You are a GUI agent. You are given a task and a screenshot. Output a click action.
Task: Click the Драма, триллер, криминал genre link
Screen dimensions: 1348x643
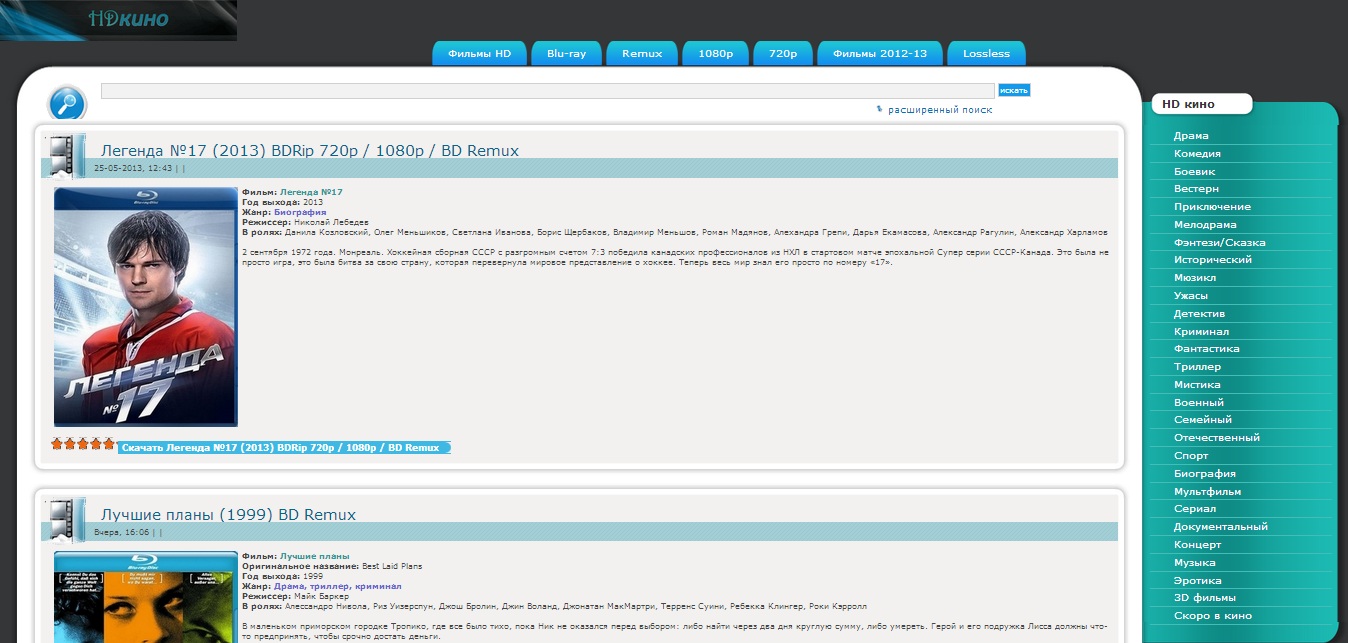[x=338, y=586]
